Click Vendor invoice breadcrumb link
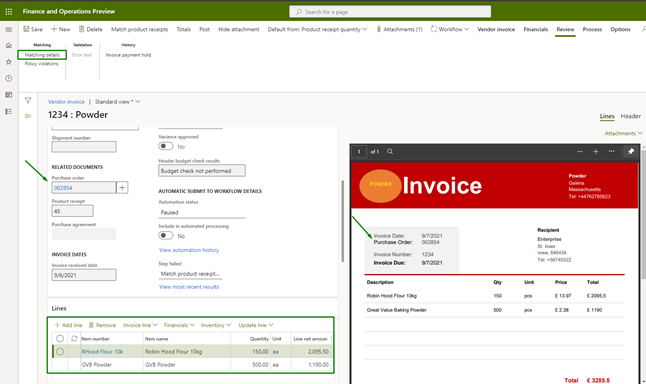This screenshot has width=646, height=384. pyautogui.click(x=66, y=101)
